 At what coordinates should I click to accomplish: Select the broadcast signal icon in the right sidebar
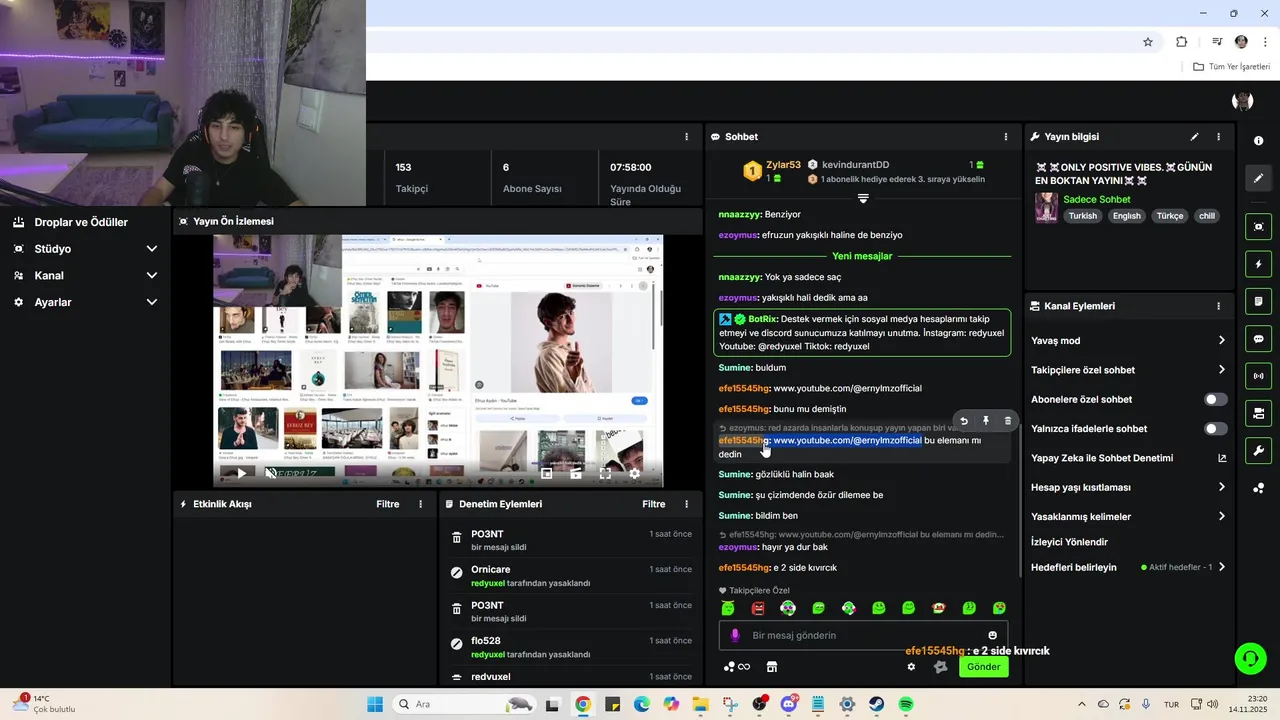[1258, 376]
